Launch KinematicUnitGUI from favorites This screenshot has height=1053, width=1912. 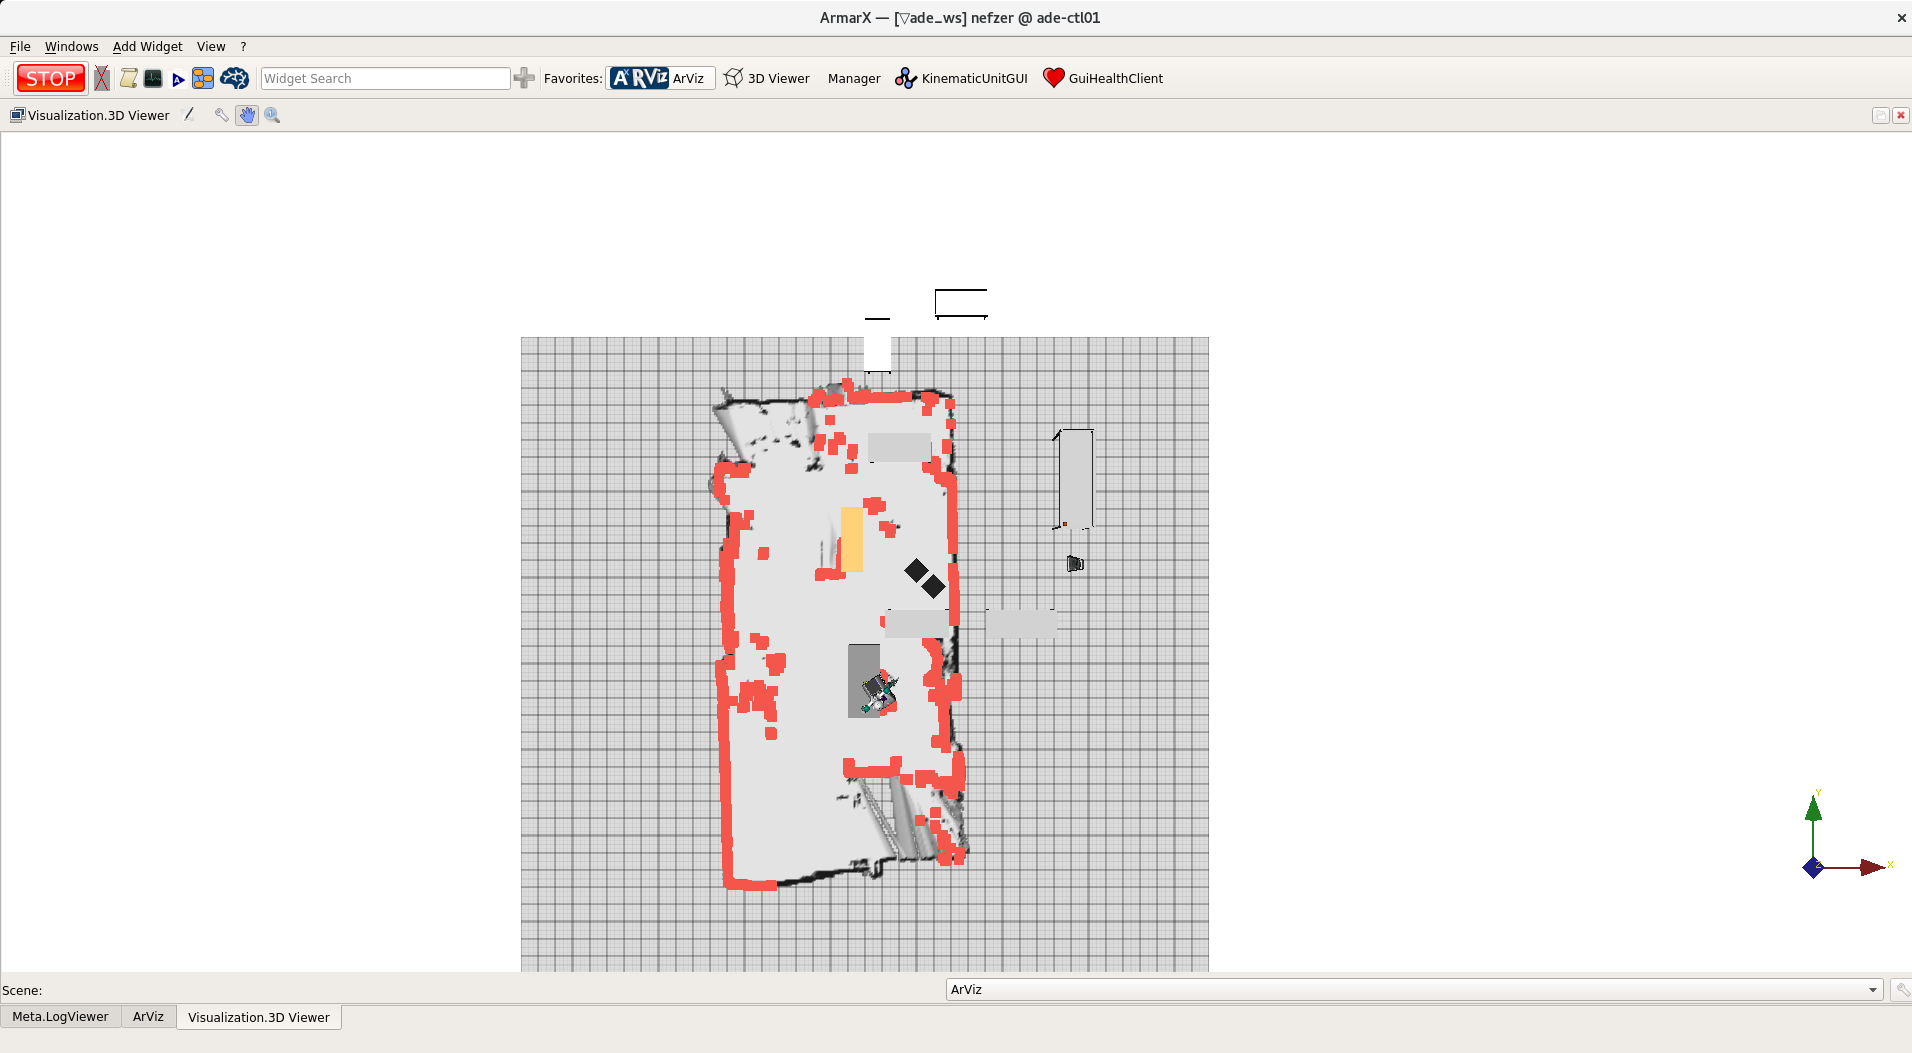point(961,78)
